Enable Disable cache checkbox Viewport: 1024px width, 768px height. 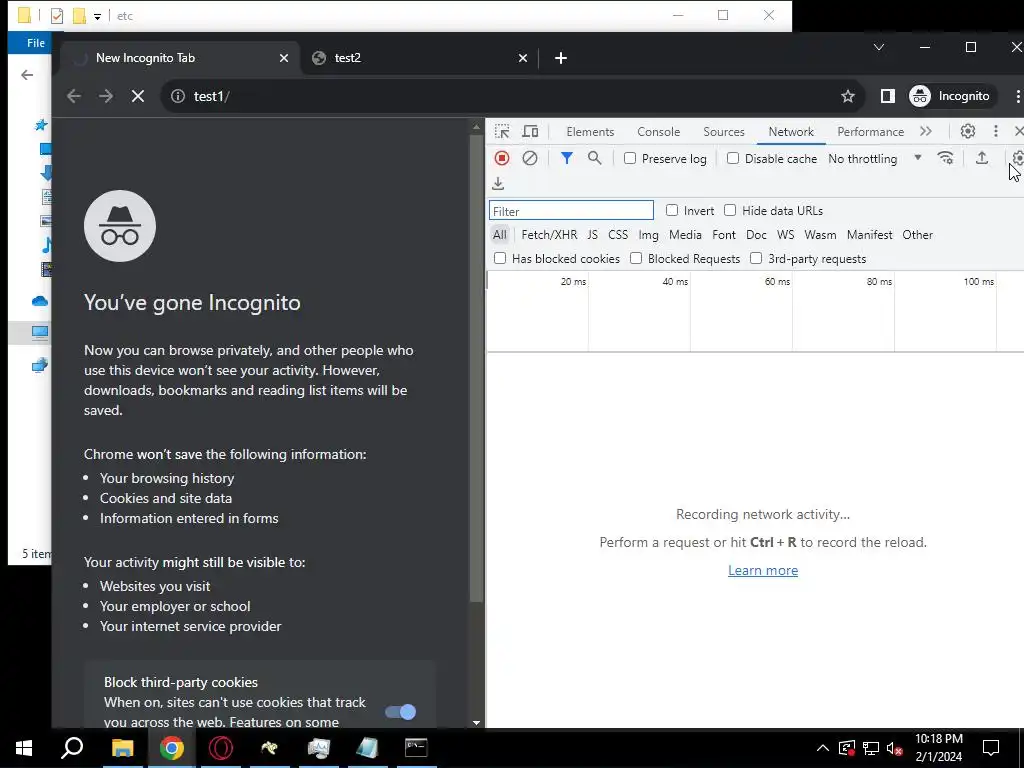pyautogui.click(x=733, y=158)
